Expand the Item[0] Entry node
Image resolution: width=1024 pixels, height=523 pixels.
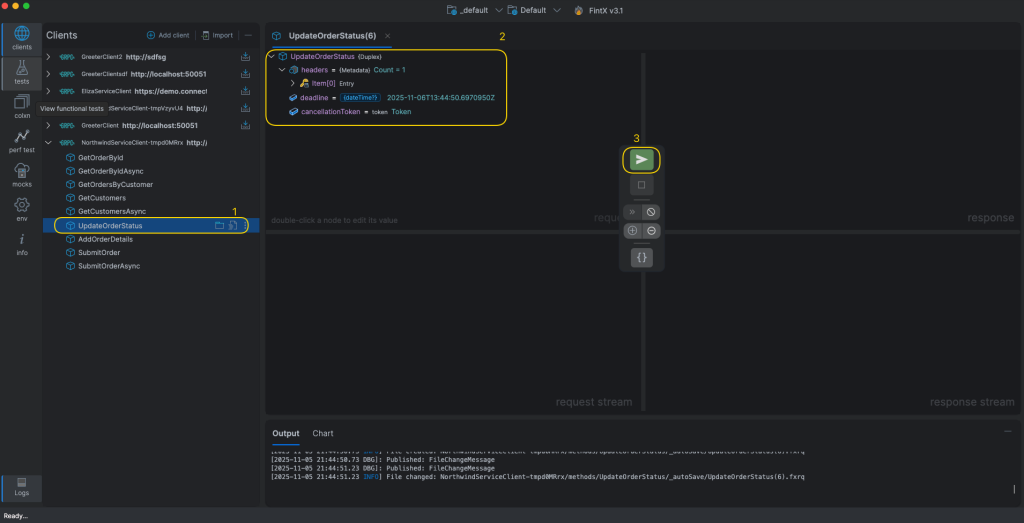click(x=293, y=83)
